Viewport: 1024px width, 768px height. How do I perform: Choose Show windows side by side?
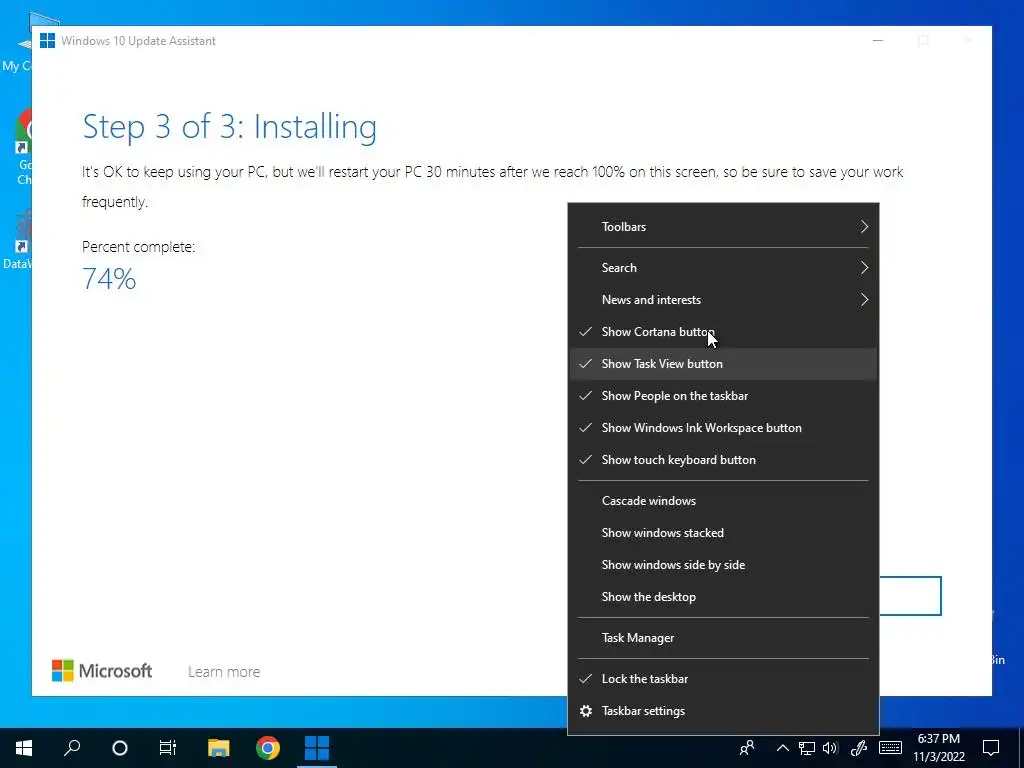(723, 565)
